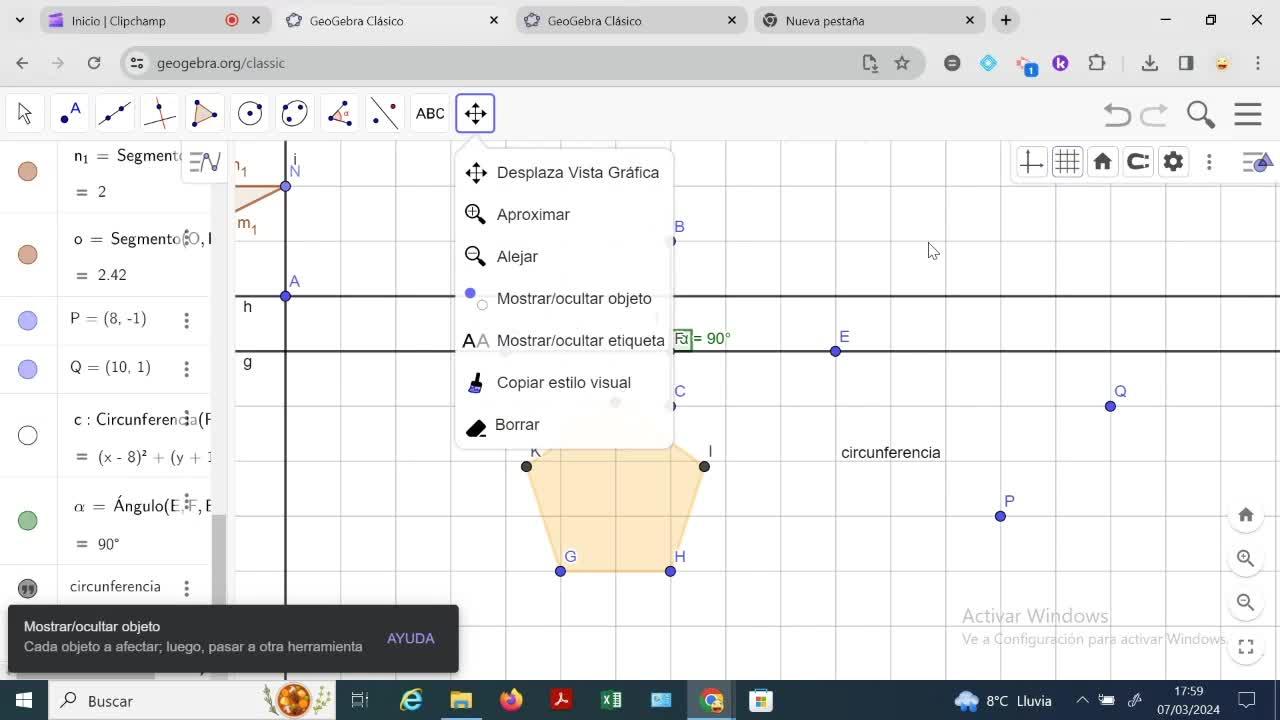
Task: Toggle visibility of circle c
Action: click(x=28, y=435)
